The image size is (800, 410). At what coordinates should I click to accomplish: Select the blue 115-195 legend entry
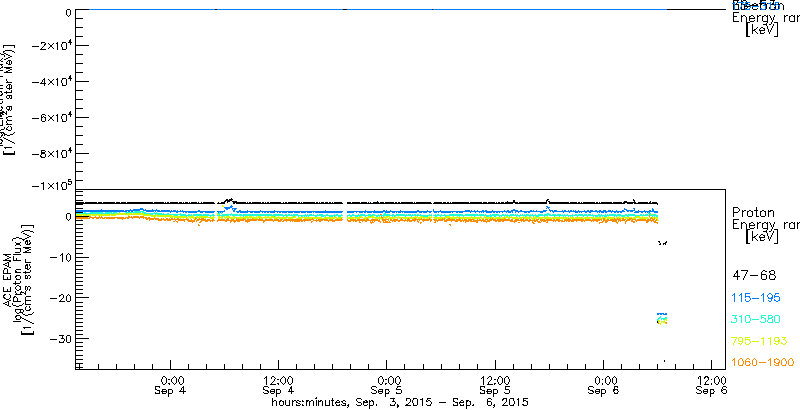tap(757, 298)
